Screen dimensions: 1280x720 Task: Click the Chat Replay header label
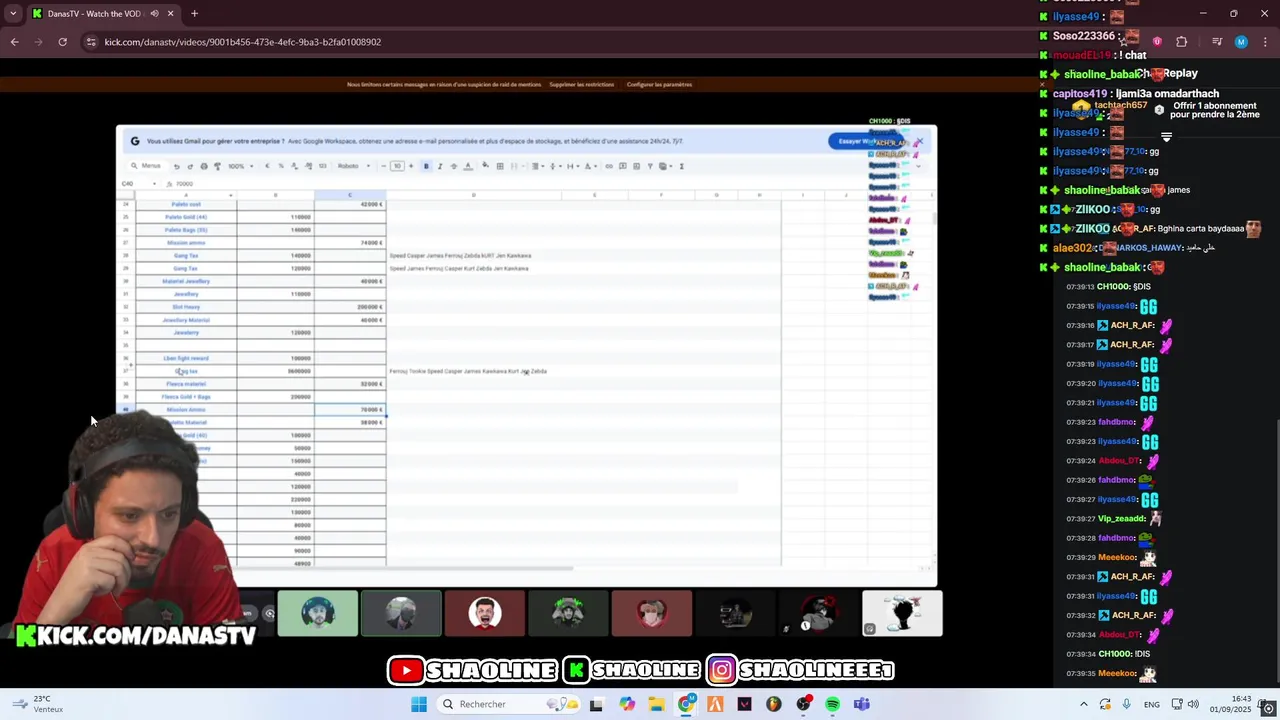[x=1166, y=73]
